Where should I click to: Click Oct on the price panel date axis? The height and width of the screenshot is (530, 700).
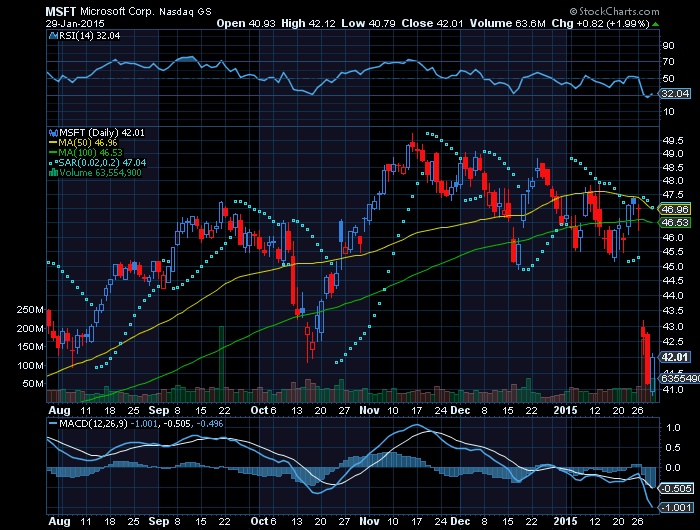tap(259, 410)
